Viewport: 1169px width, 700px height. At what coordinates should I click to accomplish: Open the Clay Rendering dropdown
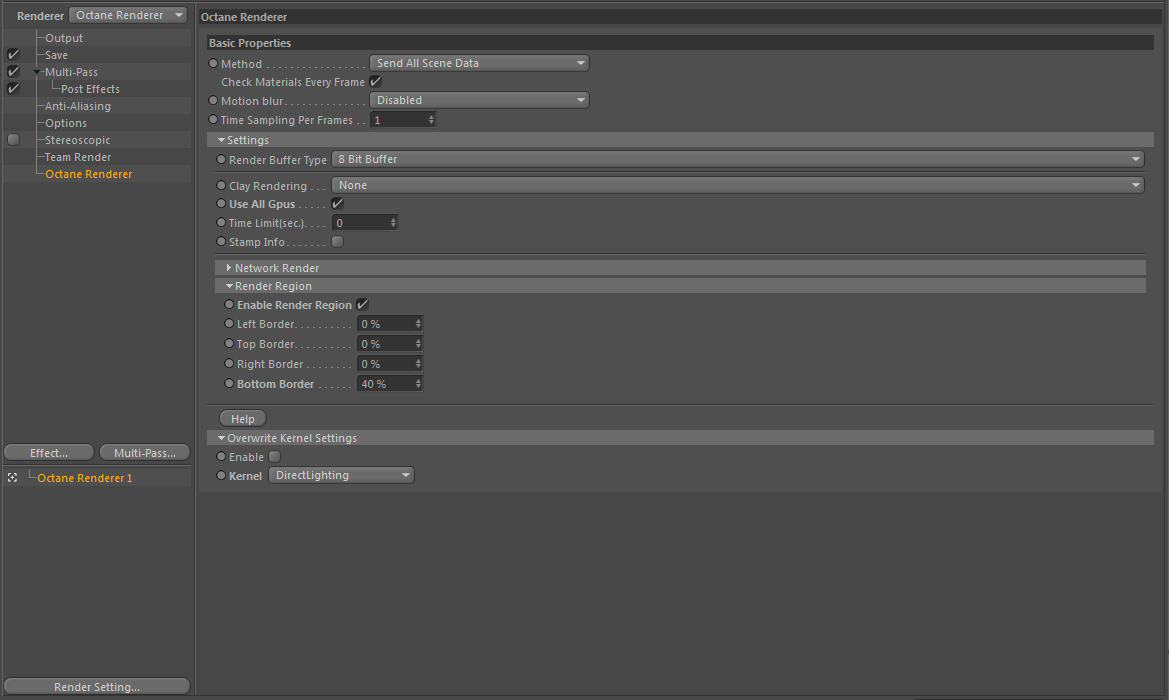click(737, 185)
